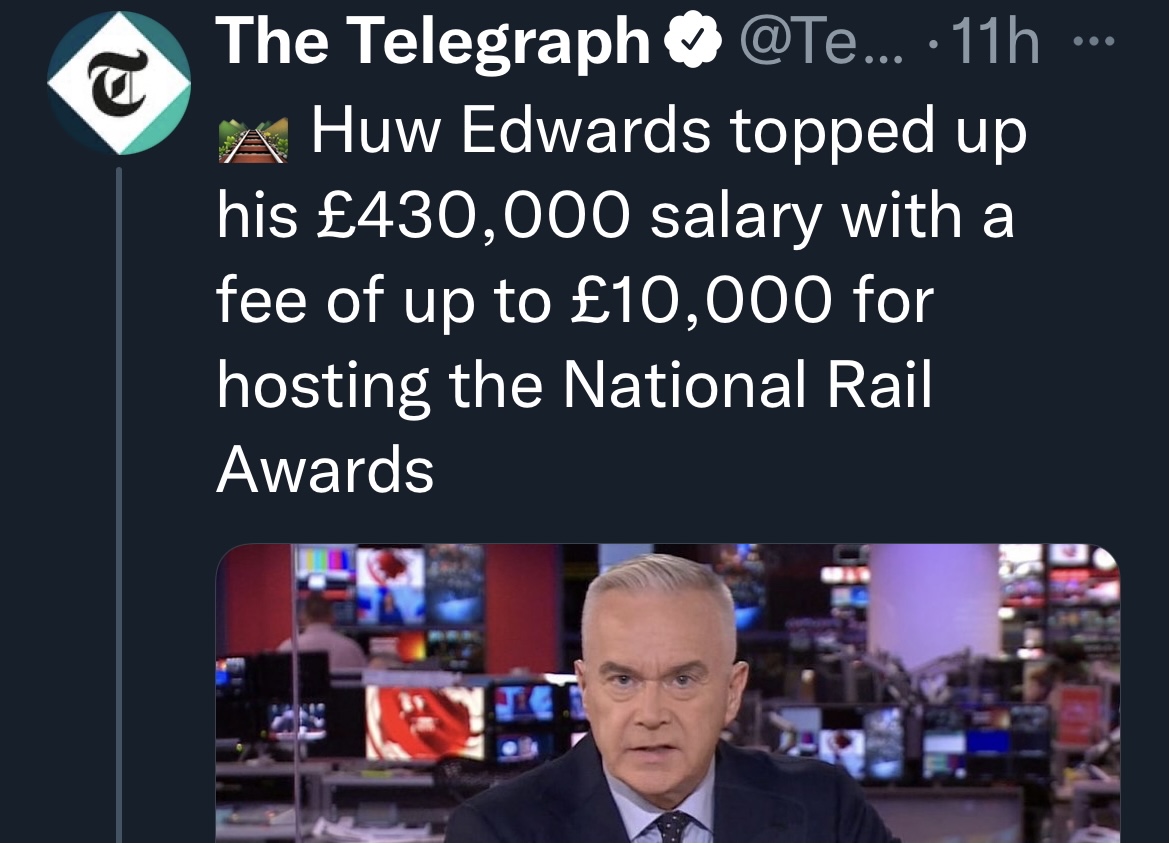Click the vertical thread connector line
The image size is (1169, 843).
point(119,505)
